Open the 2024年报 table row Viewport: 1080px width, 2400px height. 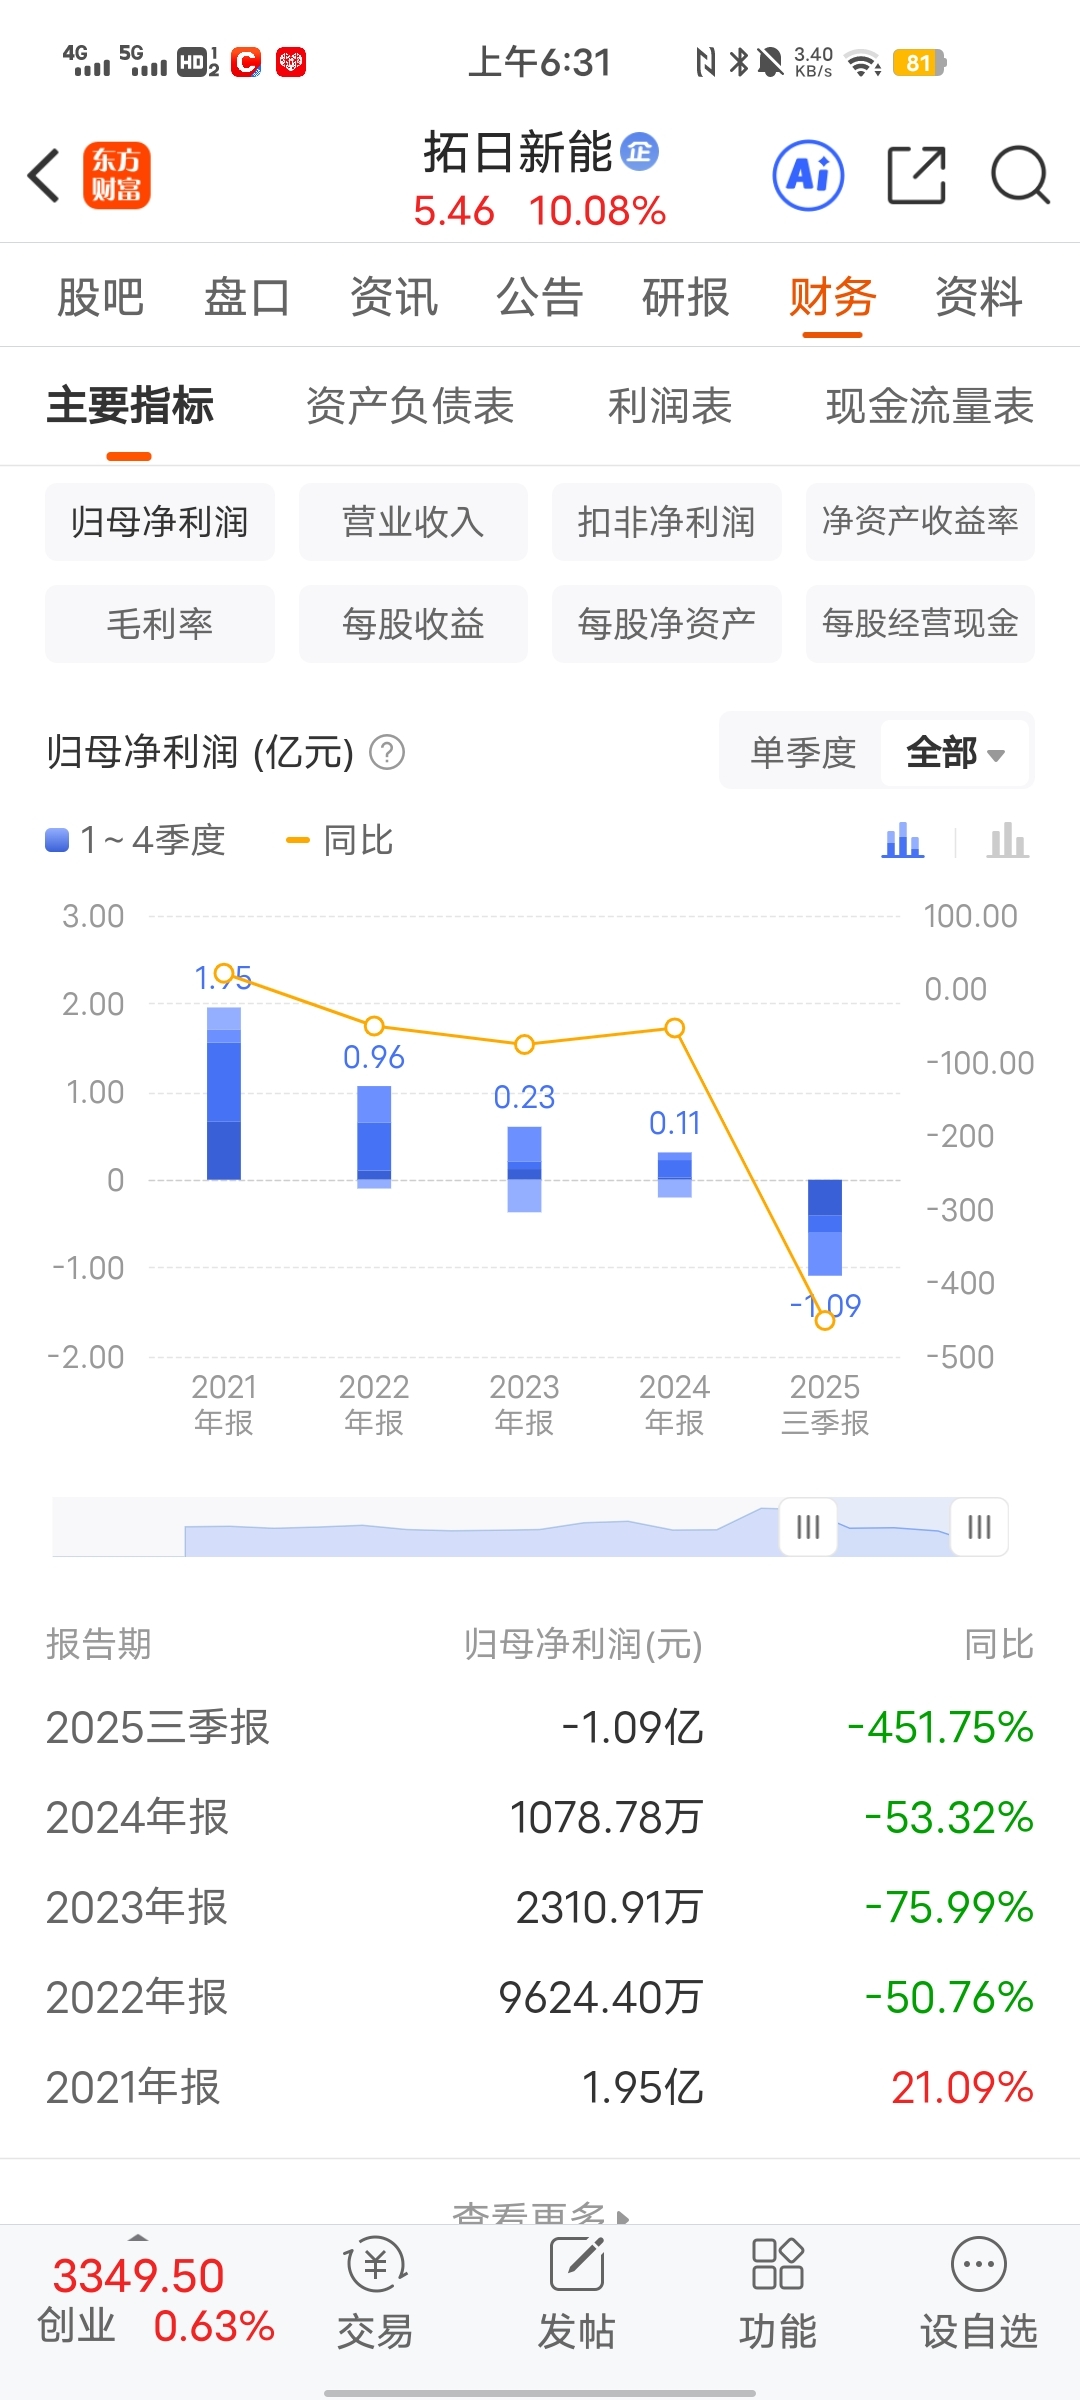point(540,1818)
